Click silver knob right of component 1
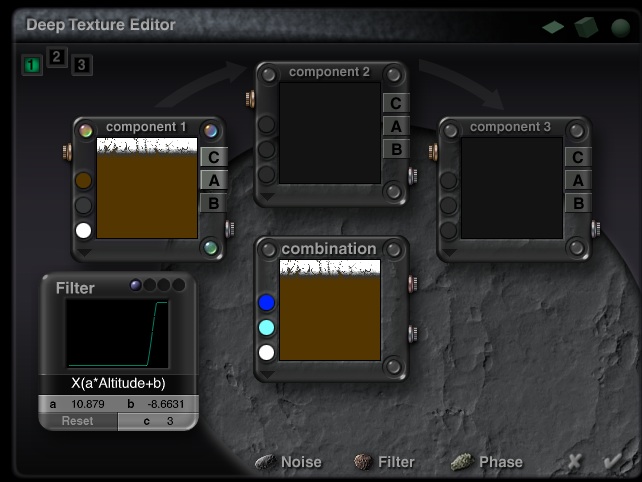 [x=230, y=229]
